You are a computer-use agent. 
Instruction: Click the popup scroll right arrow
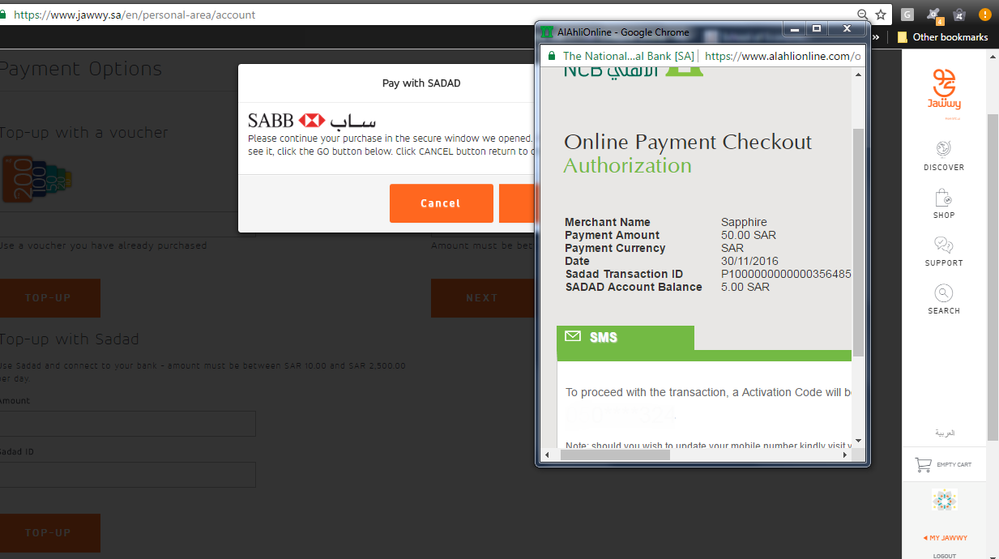pos(845,455)
